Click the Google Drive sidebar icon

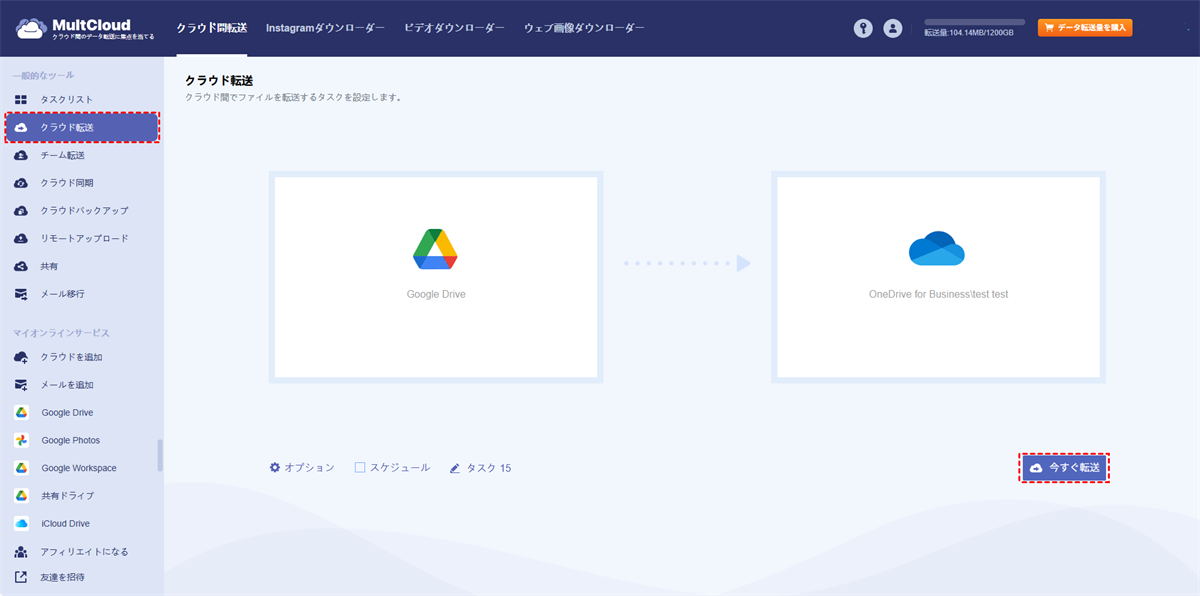21,413
